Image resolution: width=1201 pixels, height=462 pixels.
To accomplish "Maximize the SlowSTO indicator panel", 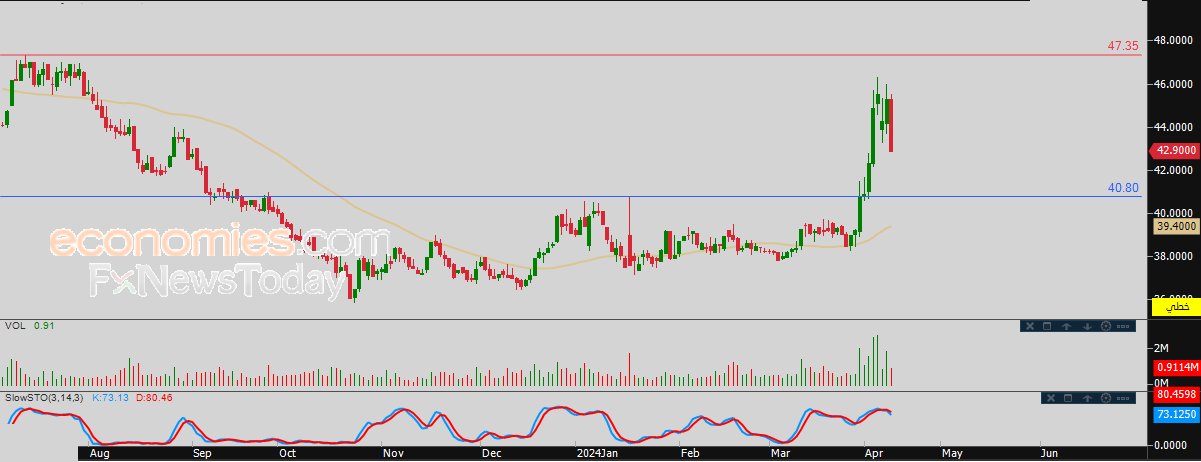I will pos(1068,398).
